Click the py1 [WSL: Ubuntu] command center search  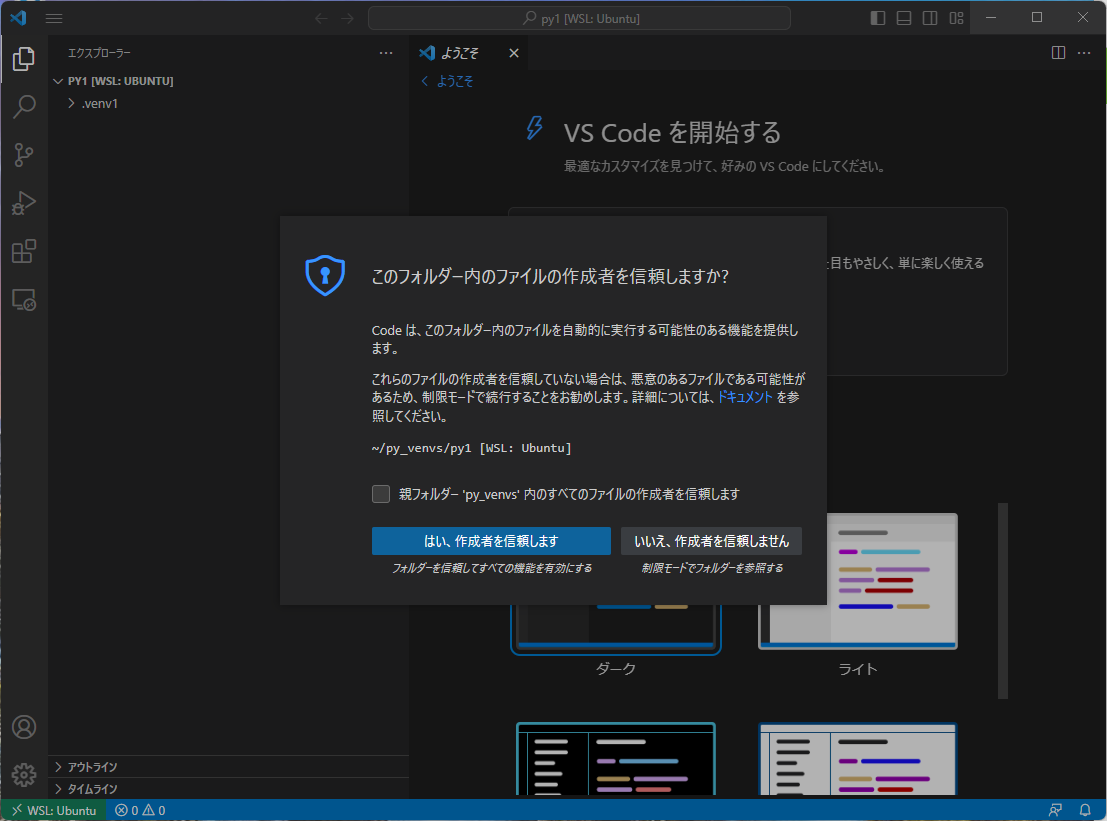click(580, 18)
